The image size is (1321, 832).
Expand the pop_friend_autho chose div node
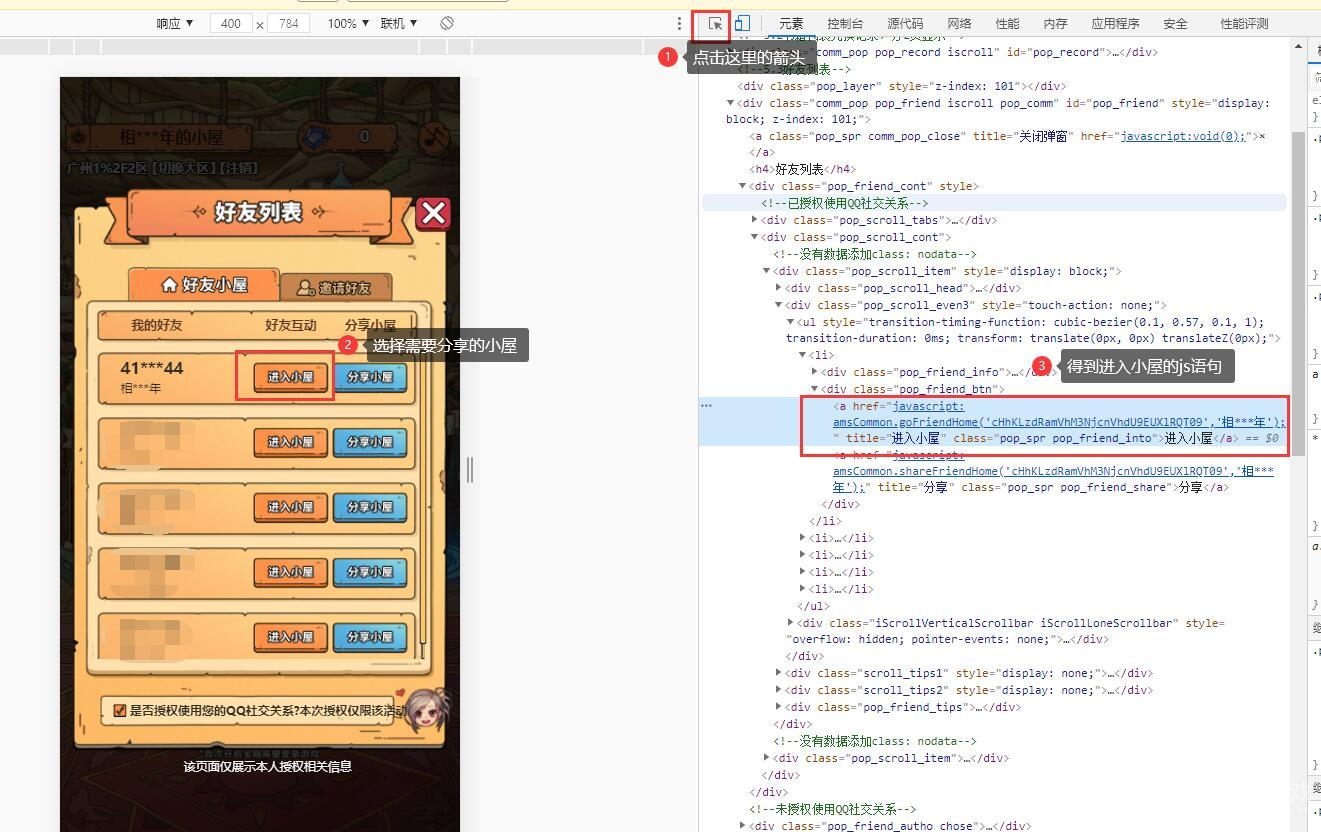click(742, 825)
